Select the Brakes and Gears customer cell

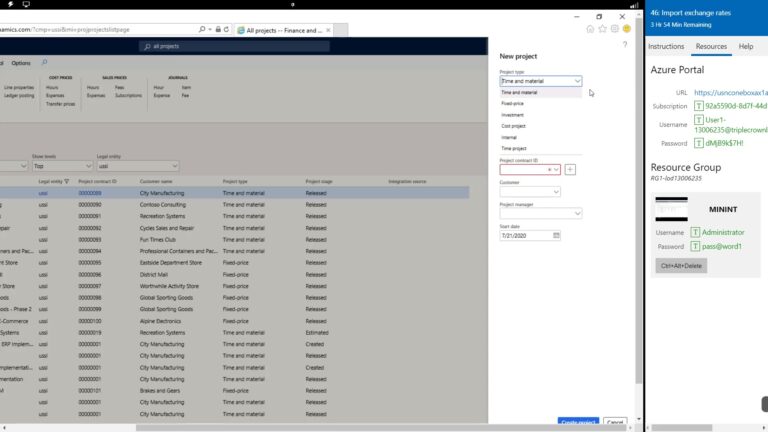(160, 391)
